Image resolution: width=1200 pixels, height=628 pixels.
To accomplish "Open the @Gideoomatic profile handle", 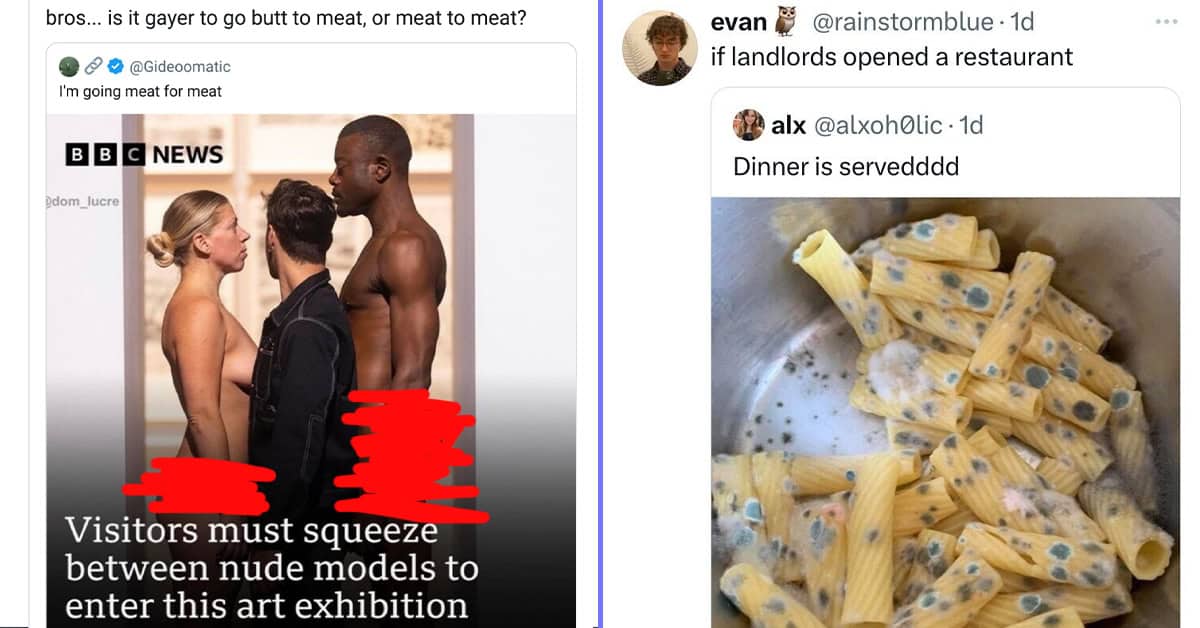I will [x=180, y=67].
